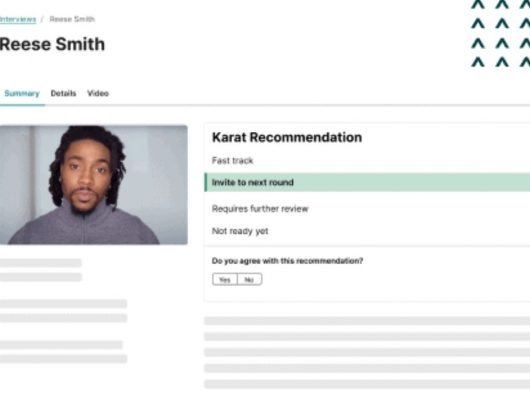Click Yes to agree with recommendation
Image resolution: width=530 pixels, height=396 pixels.
[225, 279]
